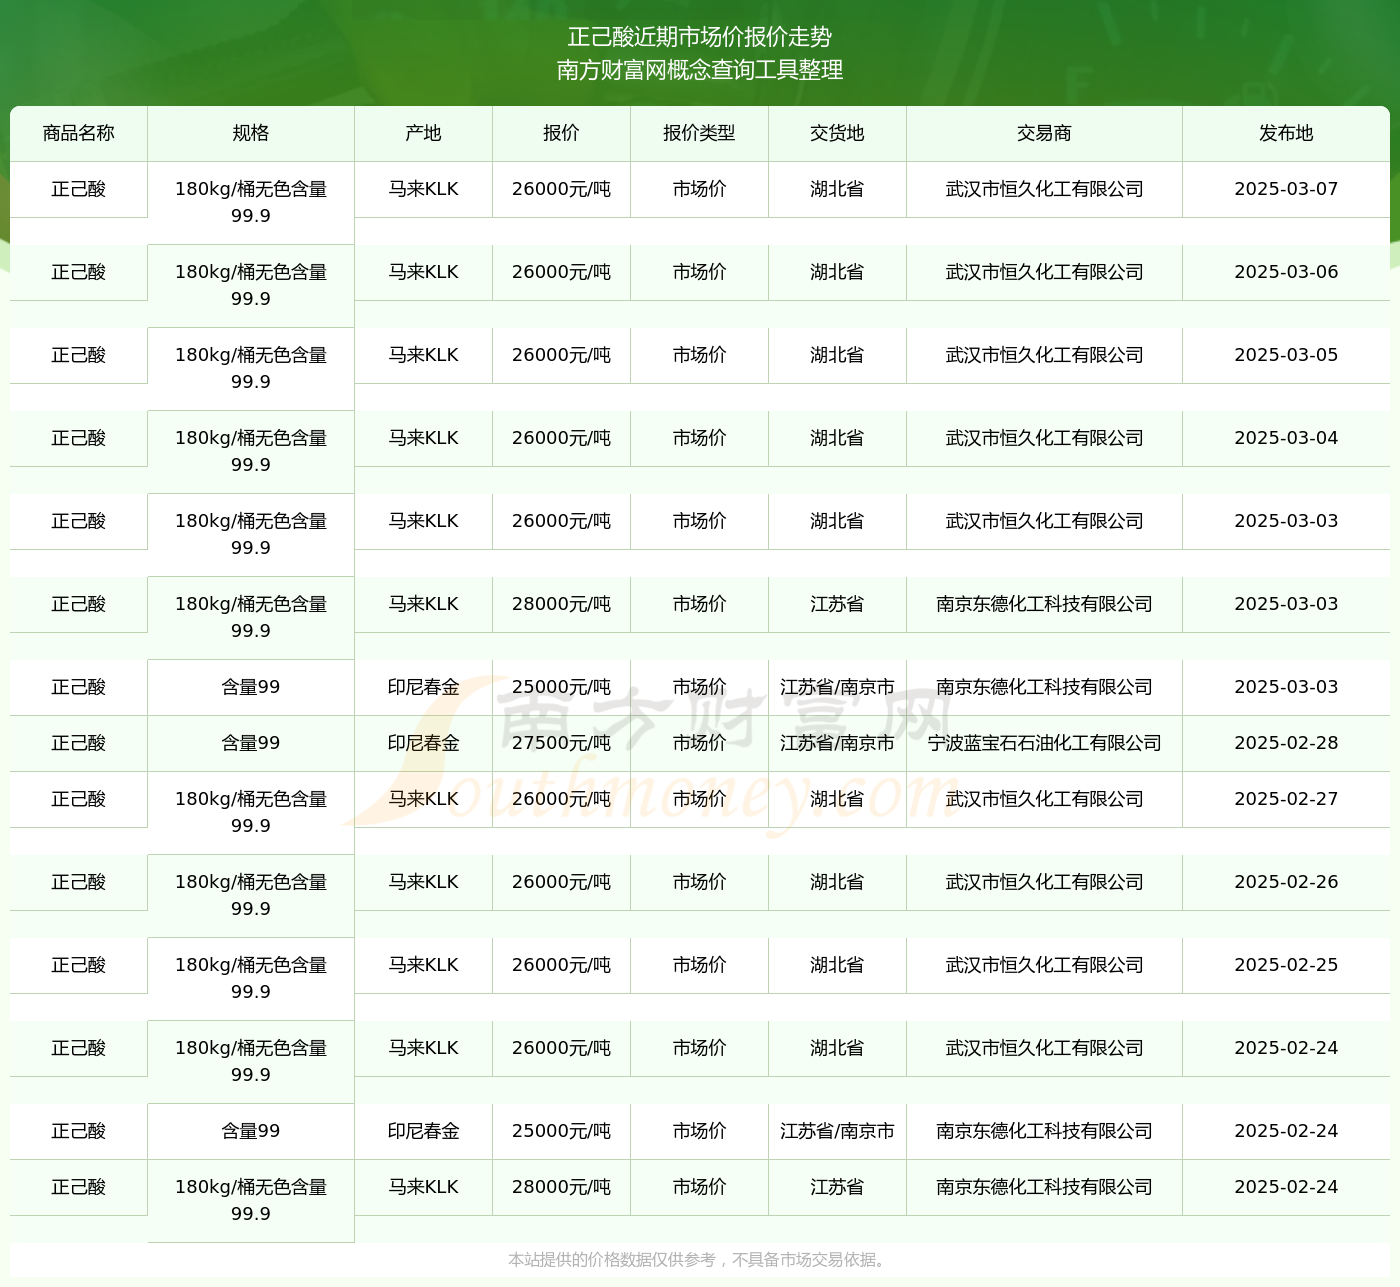This screenshot has height=1287, width=1400.
Task: Click trader 宁波蓝宝石石油化工有限公司
Action: [x=1045, y=743]
